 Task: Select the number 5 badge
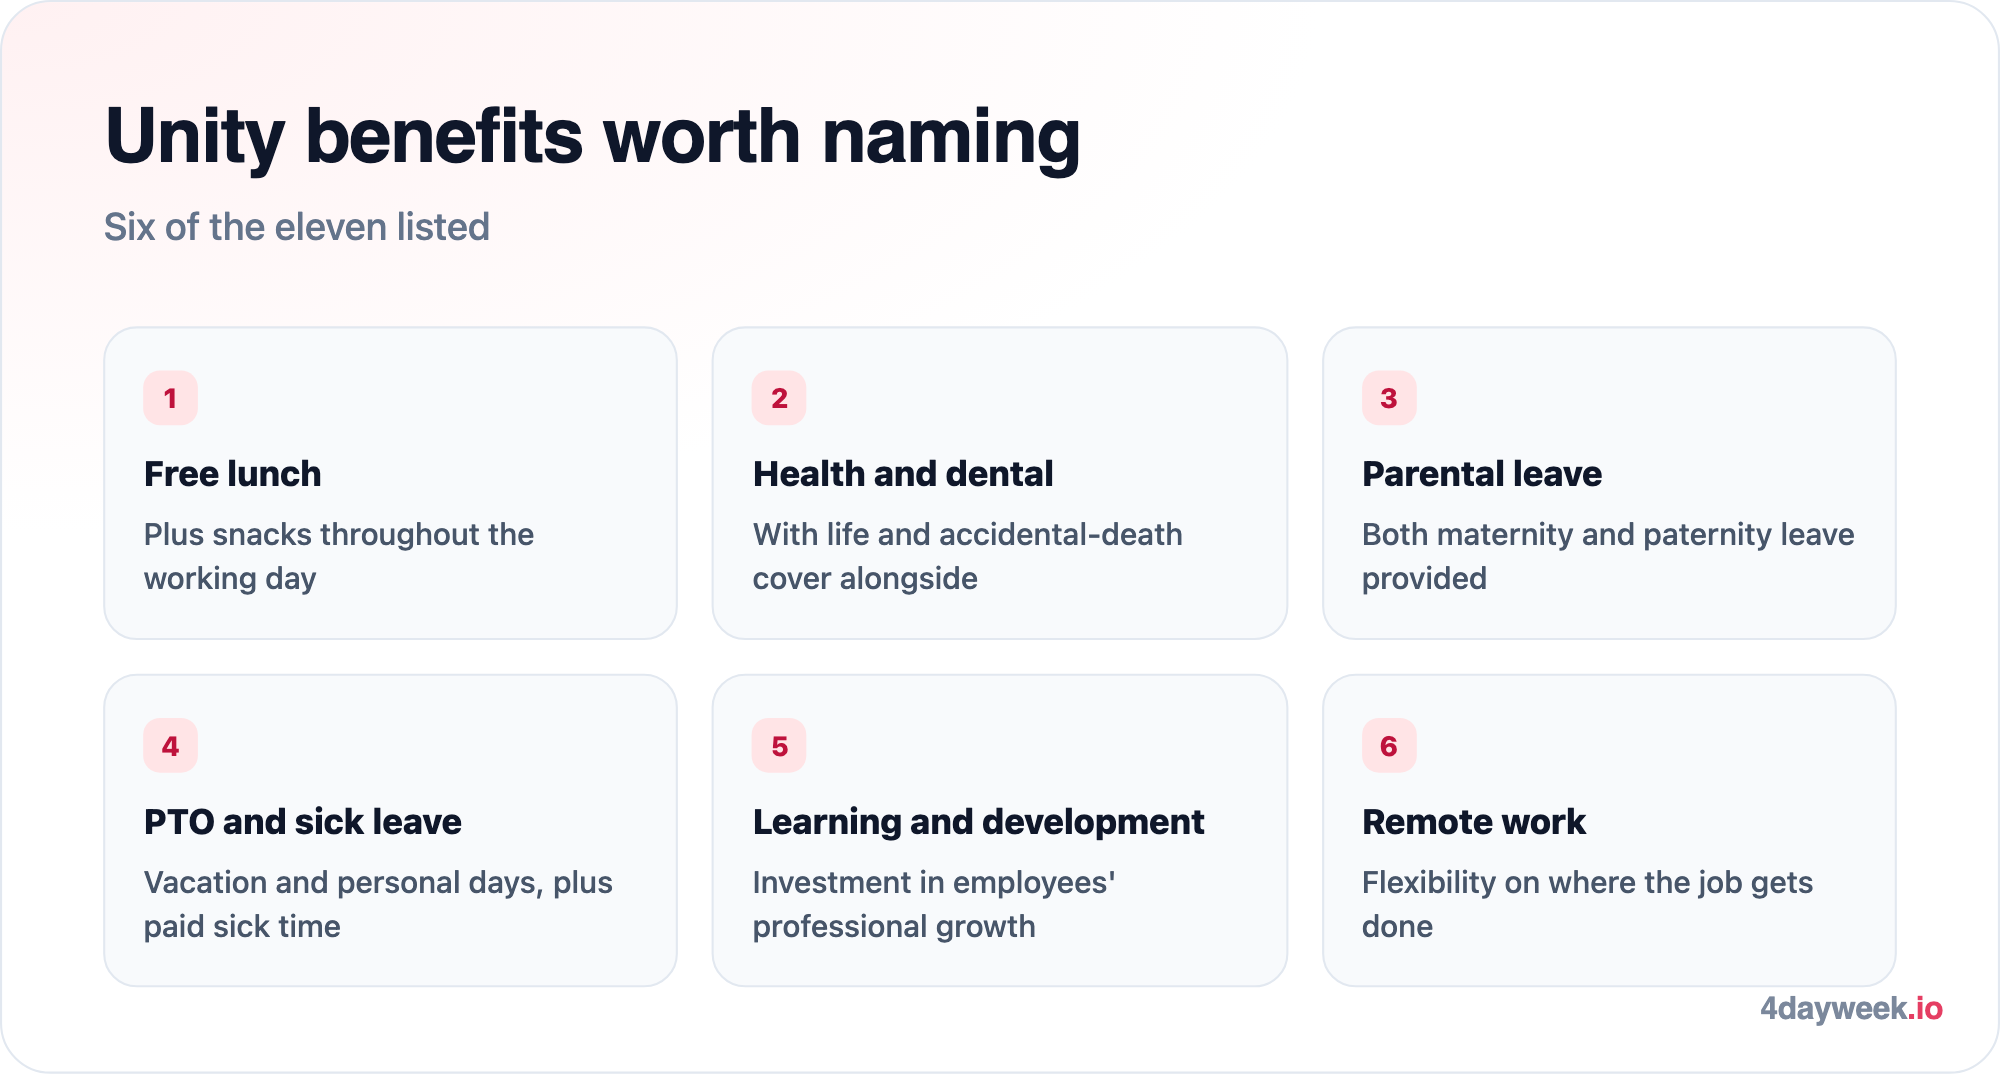pyautogui.click(x=779, y=746)
